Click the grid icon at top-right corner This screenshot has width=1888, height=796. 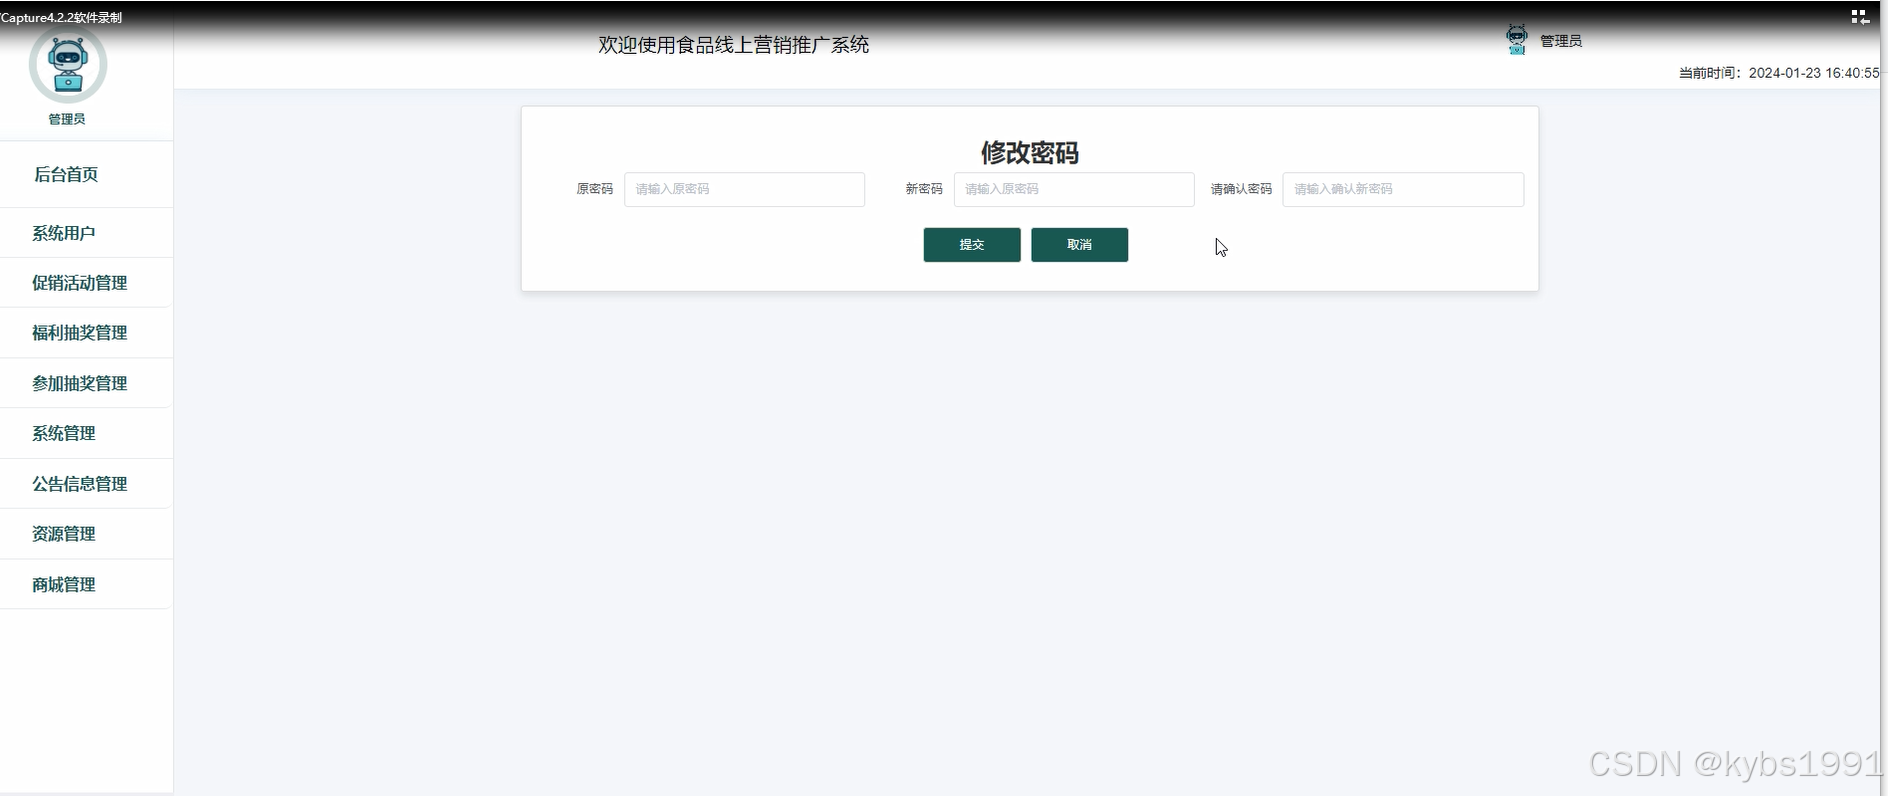click(x=1860, y=17)
